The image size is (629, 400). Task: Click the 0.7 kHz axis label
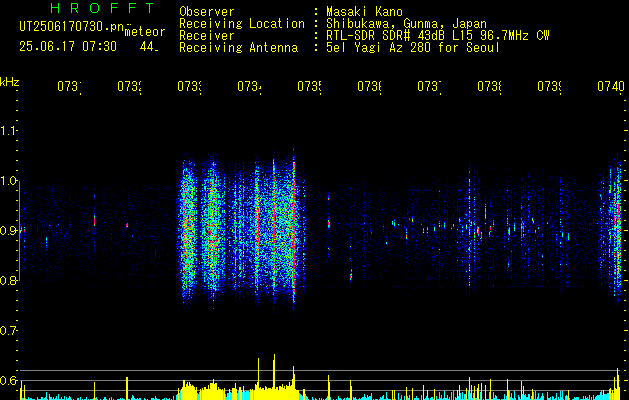(8, 331)
